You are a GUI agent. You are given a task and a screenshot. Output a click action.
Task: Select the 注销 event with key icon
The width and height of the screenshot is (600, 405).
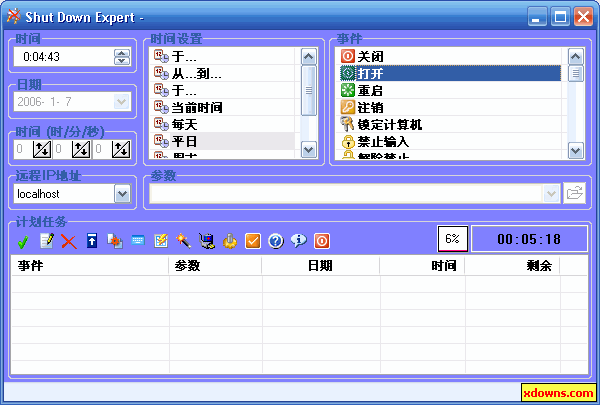450,108
